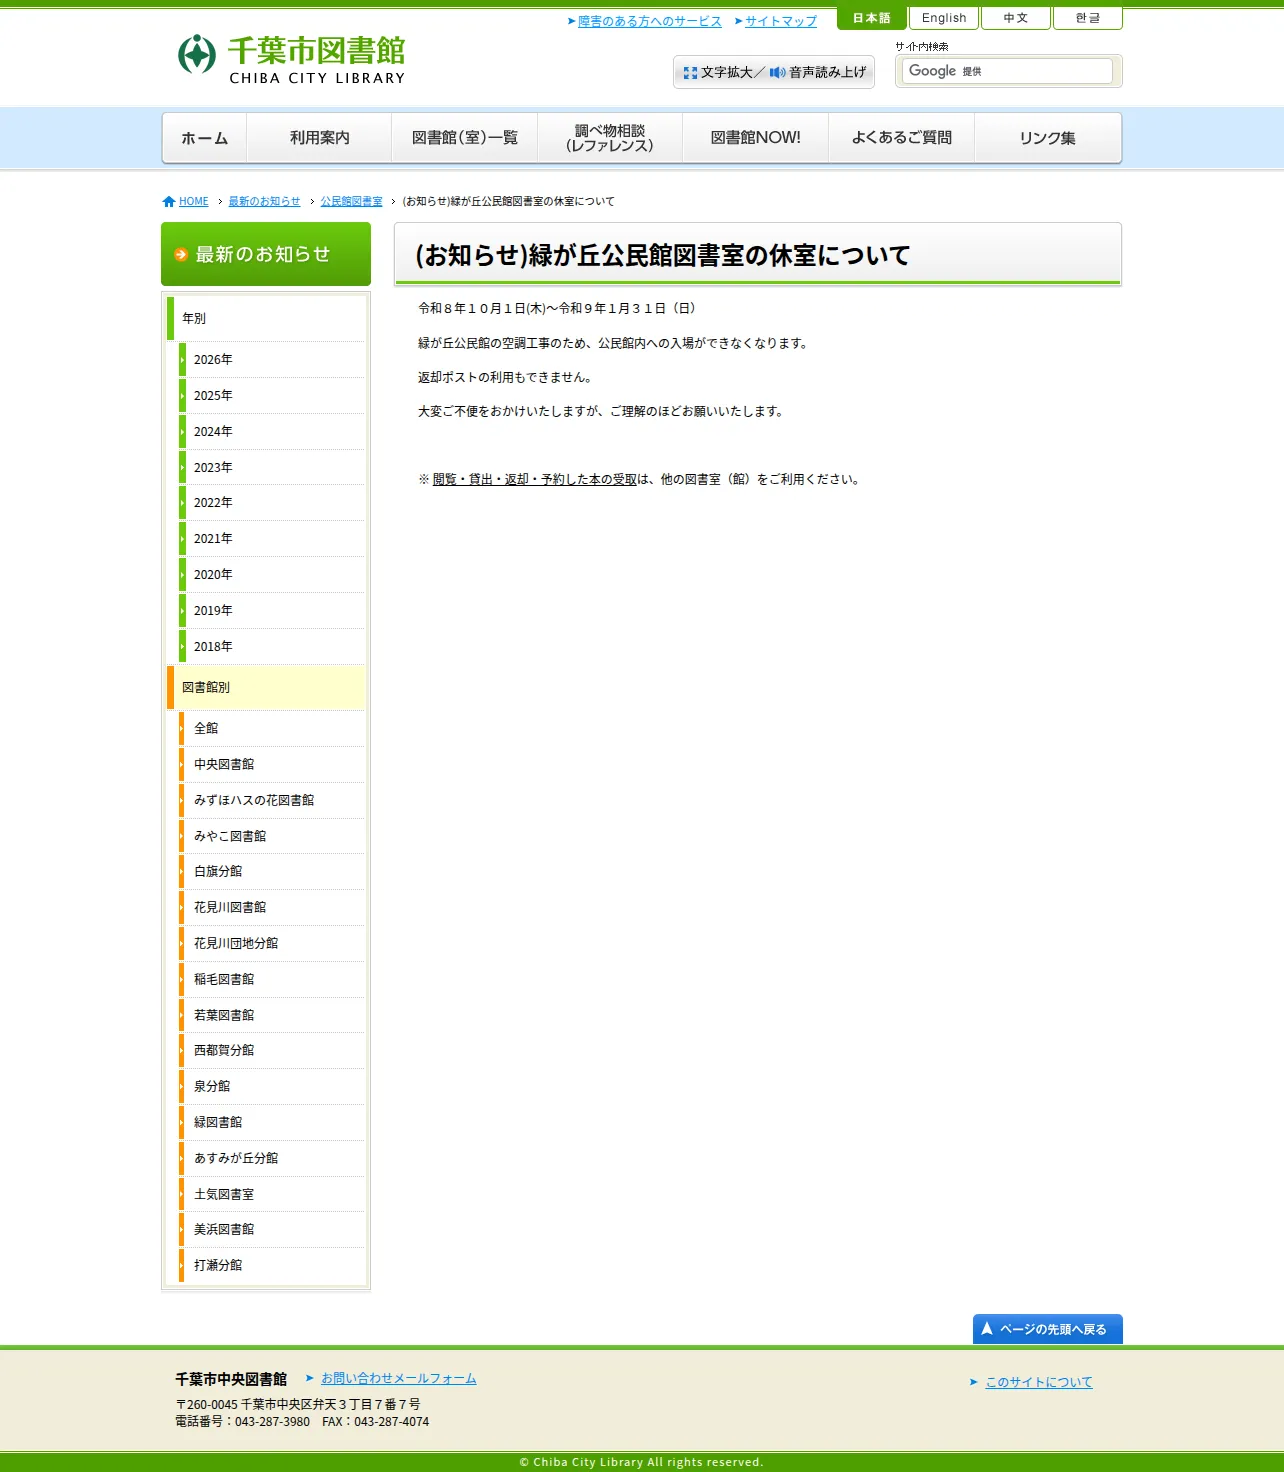This screenshot has width=1284, height=1472.
Task: Switch language to 中文
Action: (1016, 18)
